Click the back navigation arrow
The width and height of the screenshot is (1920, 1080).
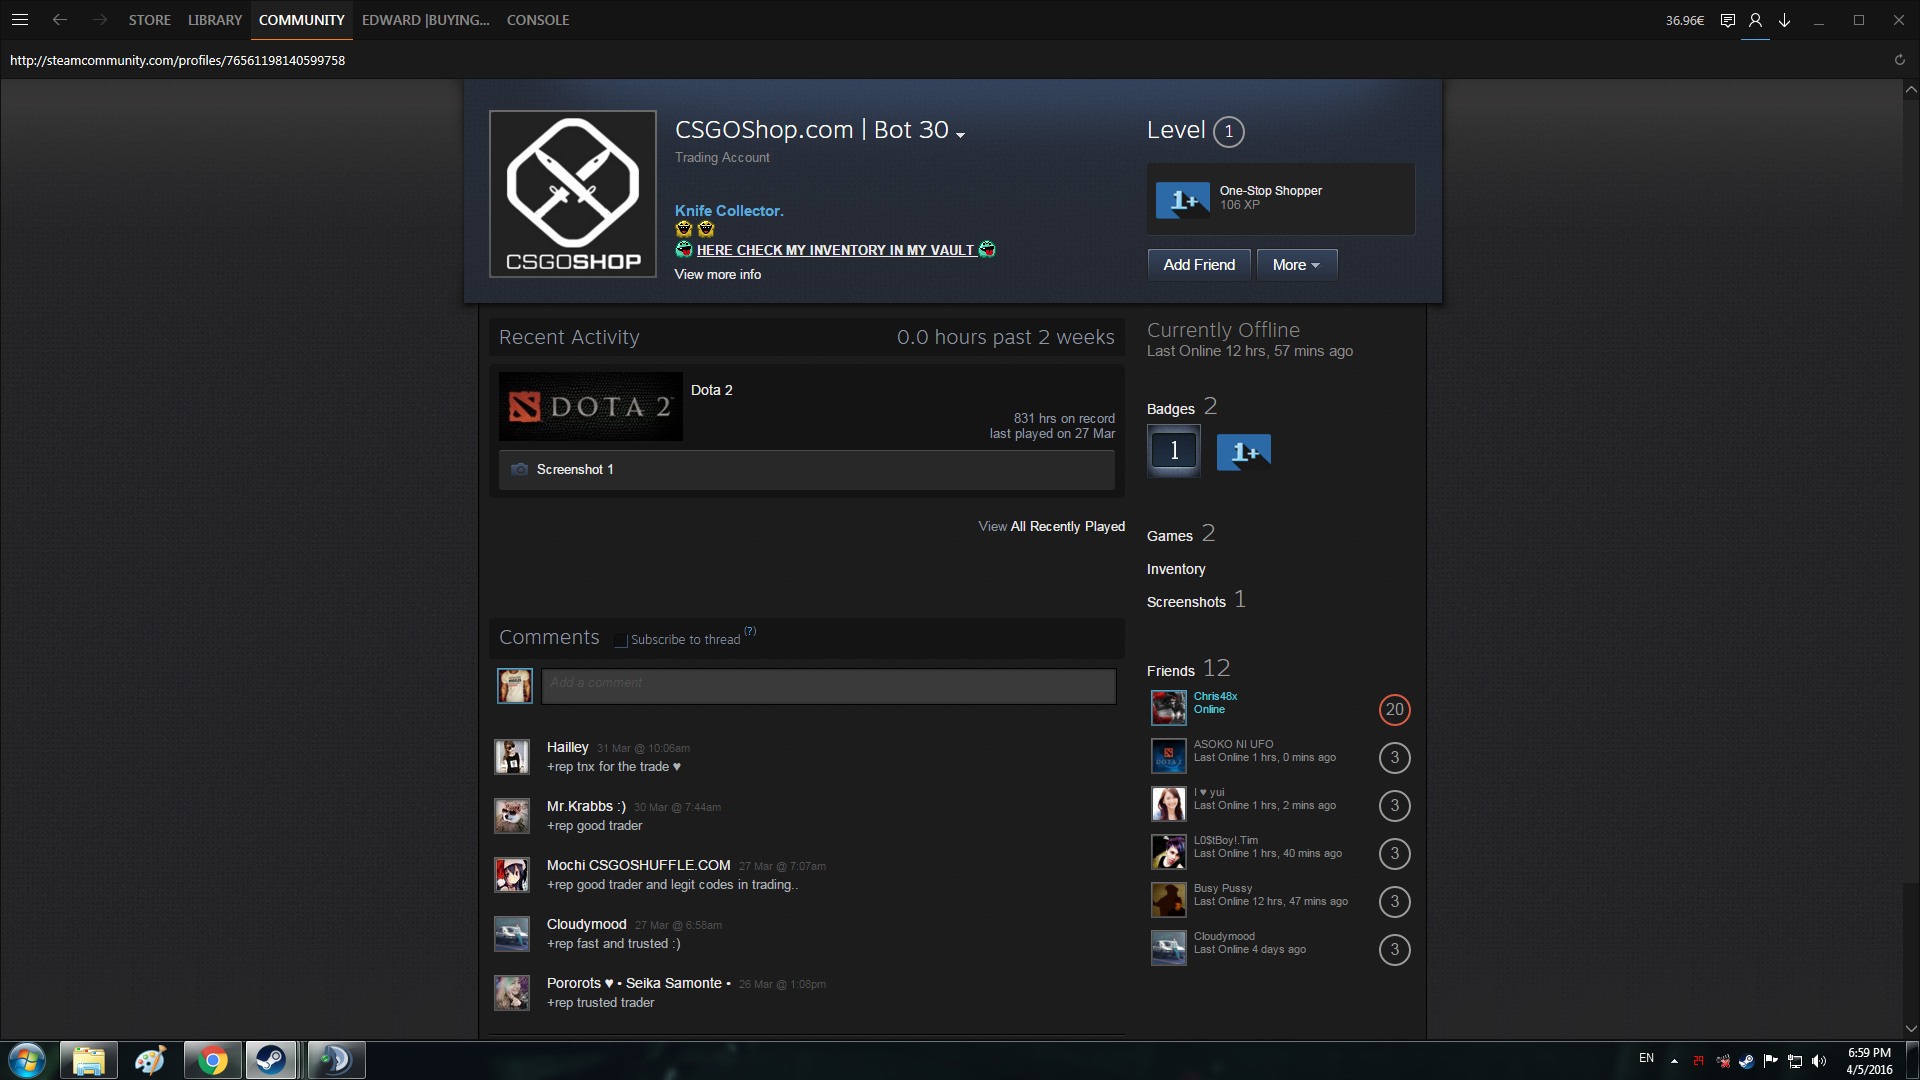[x=60, y=20]
